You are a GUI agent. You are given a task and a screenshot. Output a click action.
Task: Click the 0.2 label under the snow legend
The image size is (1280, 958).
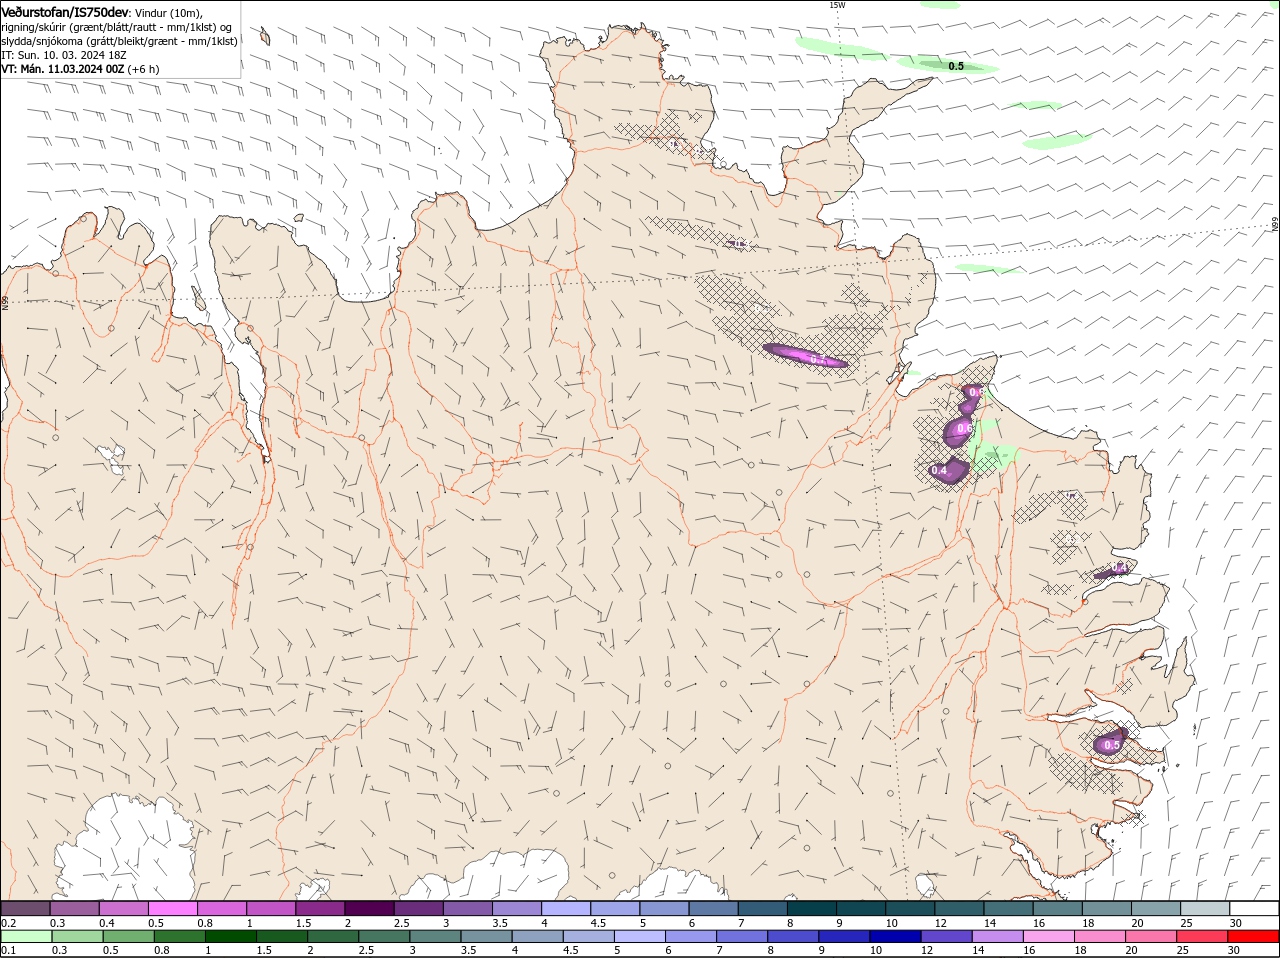(9, 923)
